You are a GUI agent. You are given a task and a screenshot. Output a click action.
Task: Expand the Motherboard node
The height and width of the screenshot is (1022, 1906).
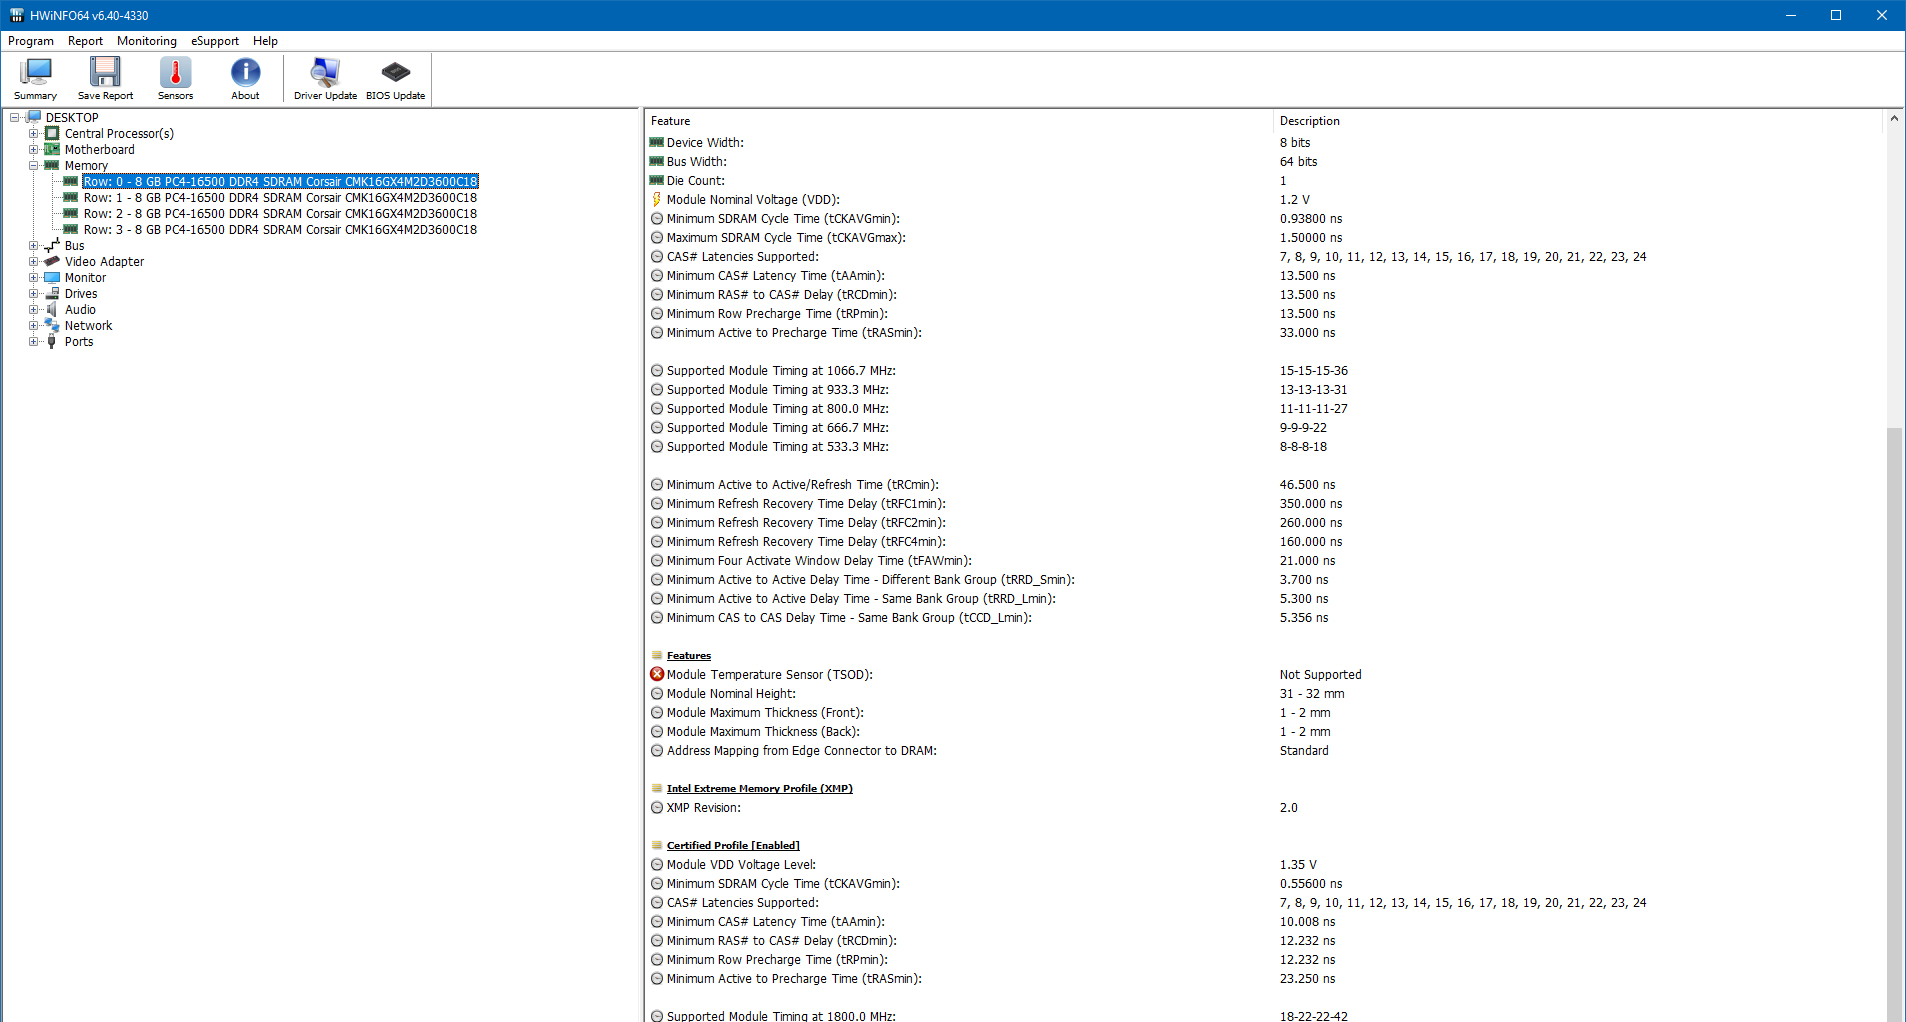34,149
